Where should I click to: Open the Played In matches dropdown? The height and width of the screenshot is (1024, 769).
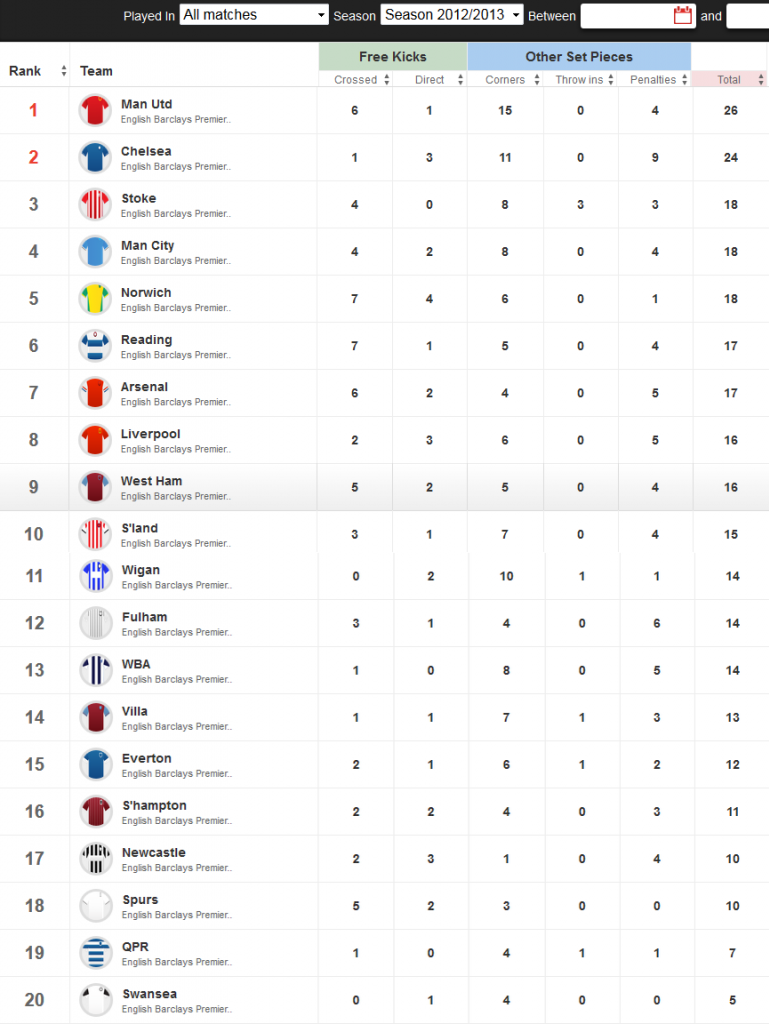tap(253, 15)
